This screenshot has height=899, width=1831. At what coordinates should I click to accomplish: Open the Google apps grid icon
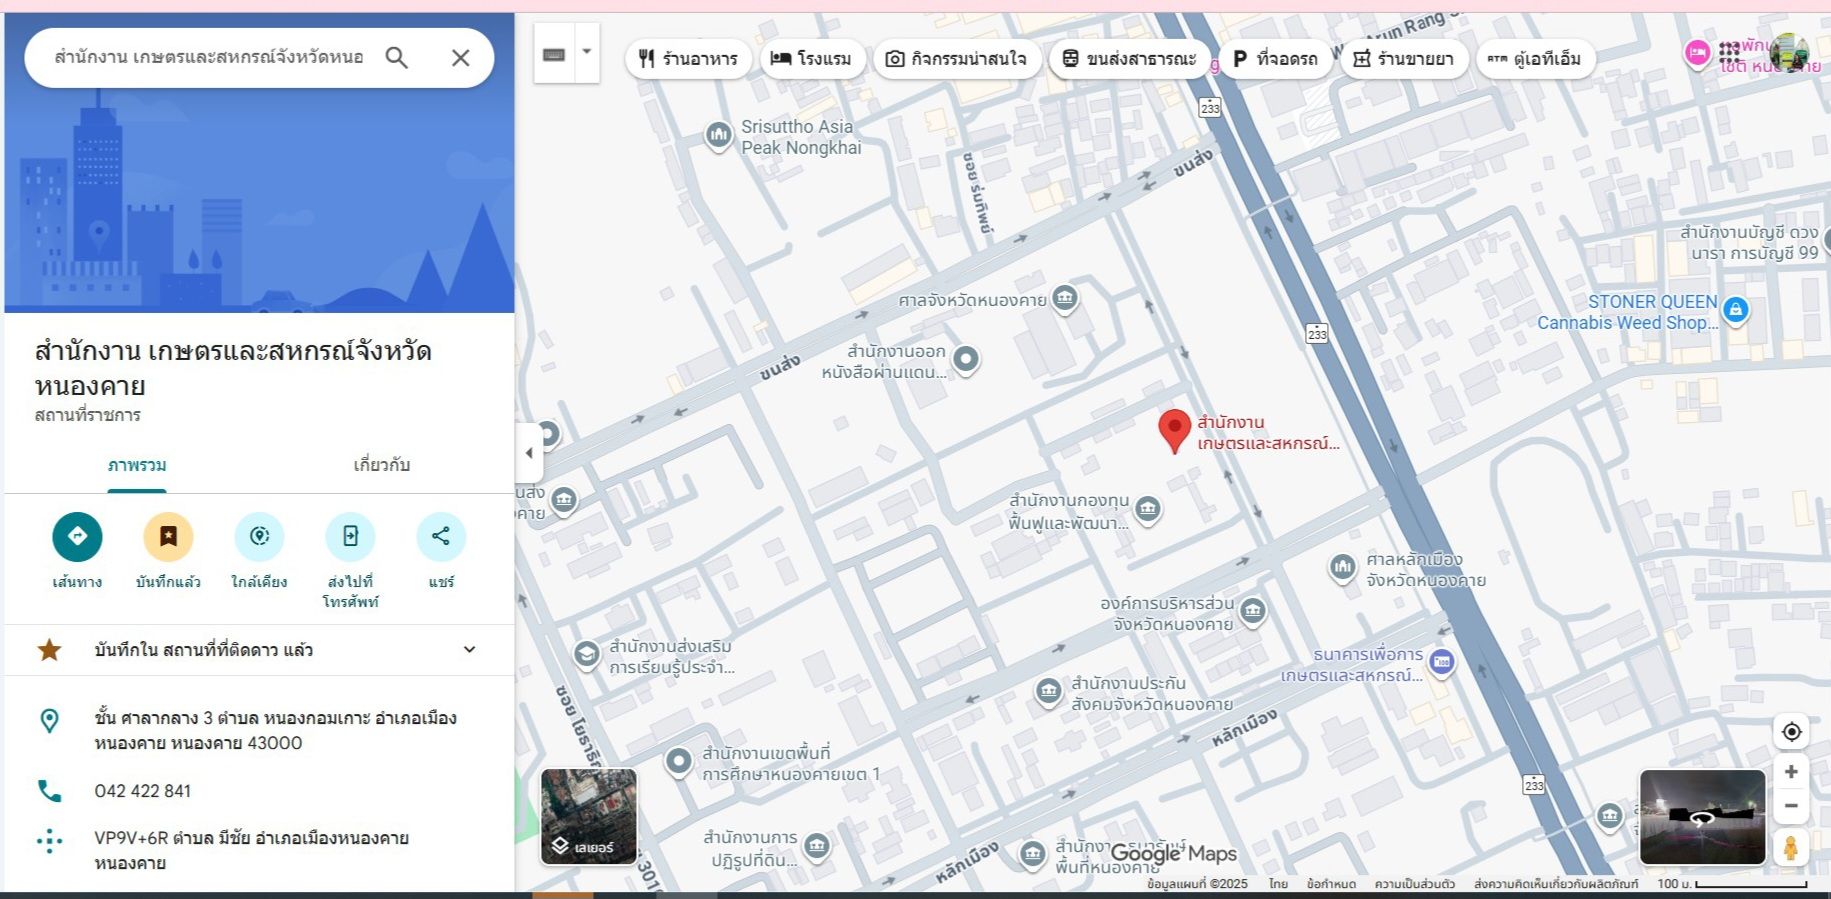click(x=1729, y=53)
